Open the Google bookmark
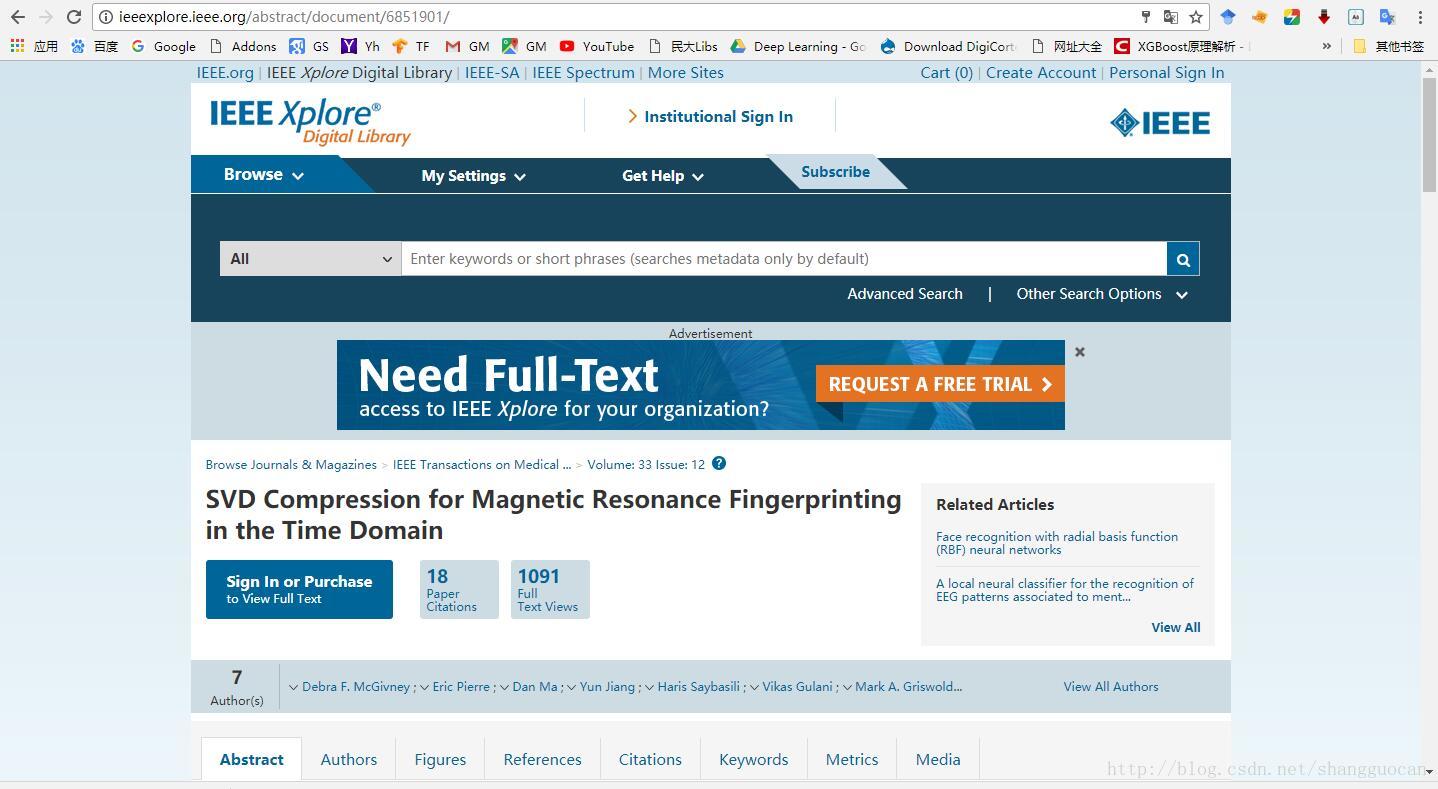 pos(163,46)
